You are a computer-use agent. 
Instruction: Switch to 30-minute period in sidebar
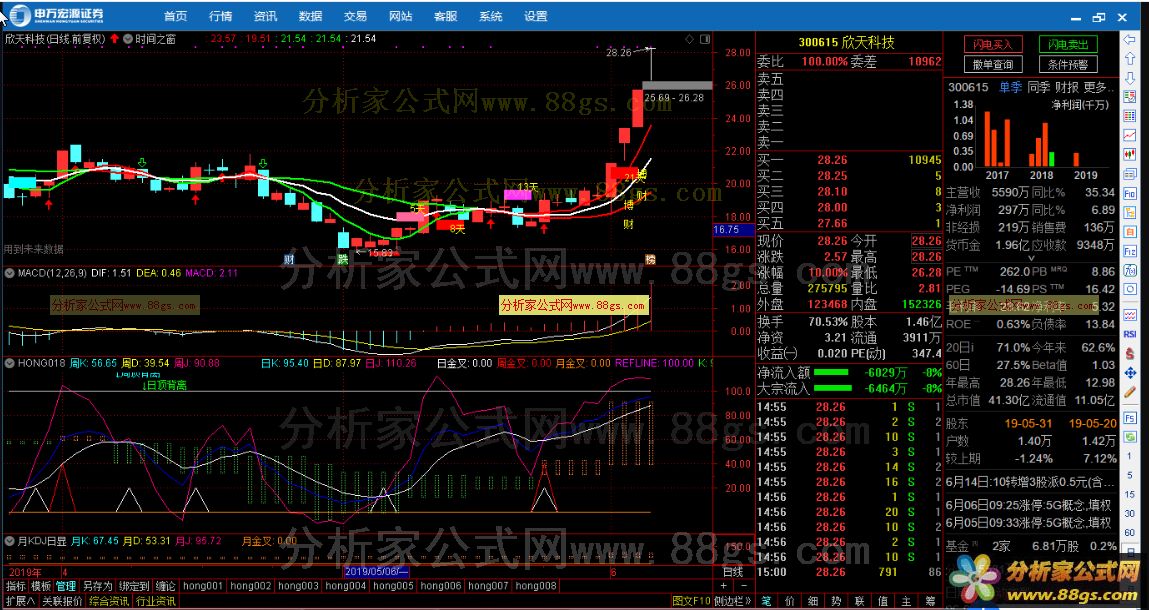(x=1129, y=514)
